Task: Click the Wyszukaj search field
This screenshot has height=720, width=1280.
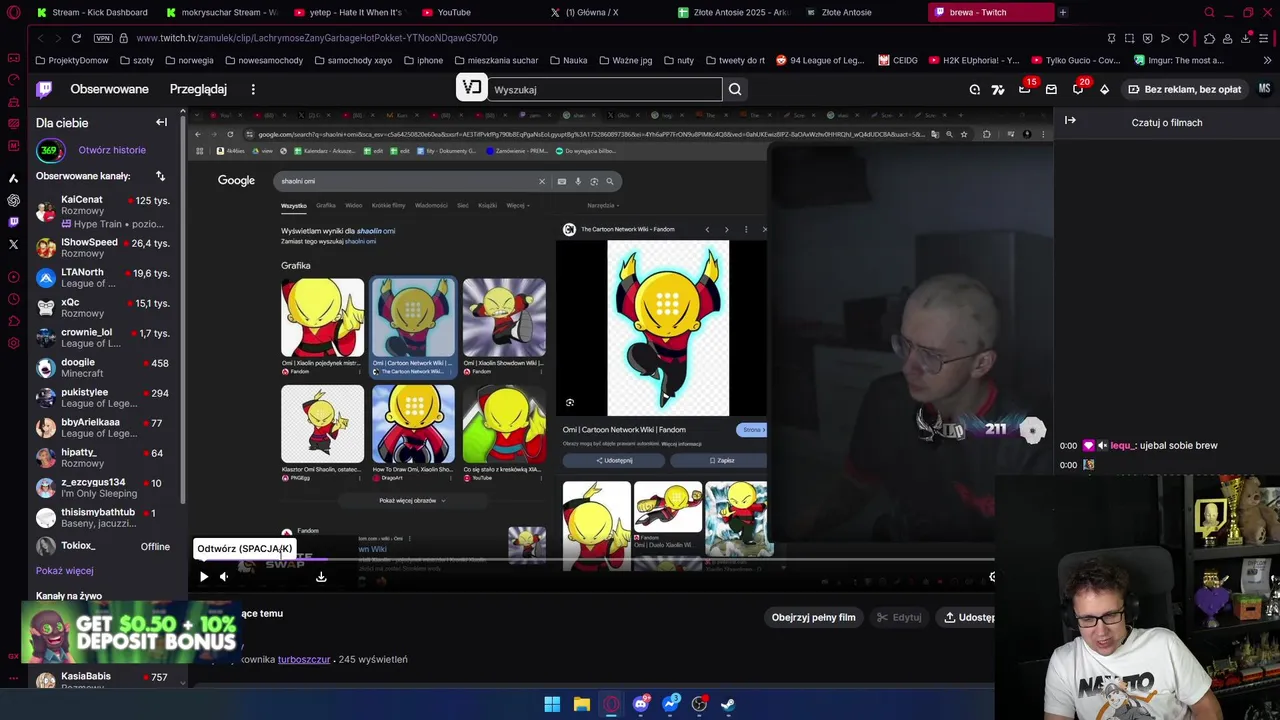Action: 604,89
